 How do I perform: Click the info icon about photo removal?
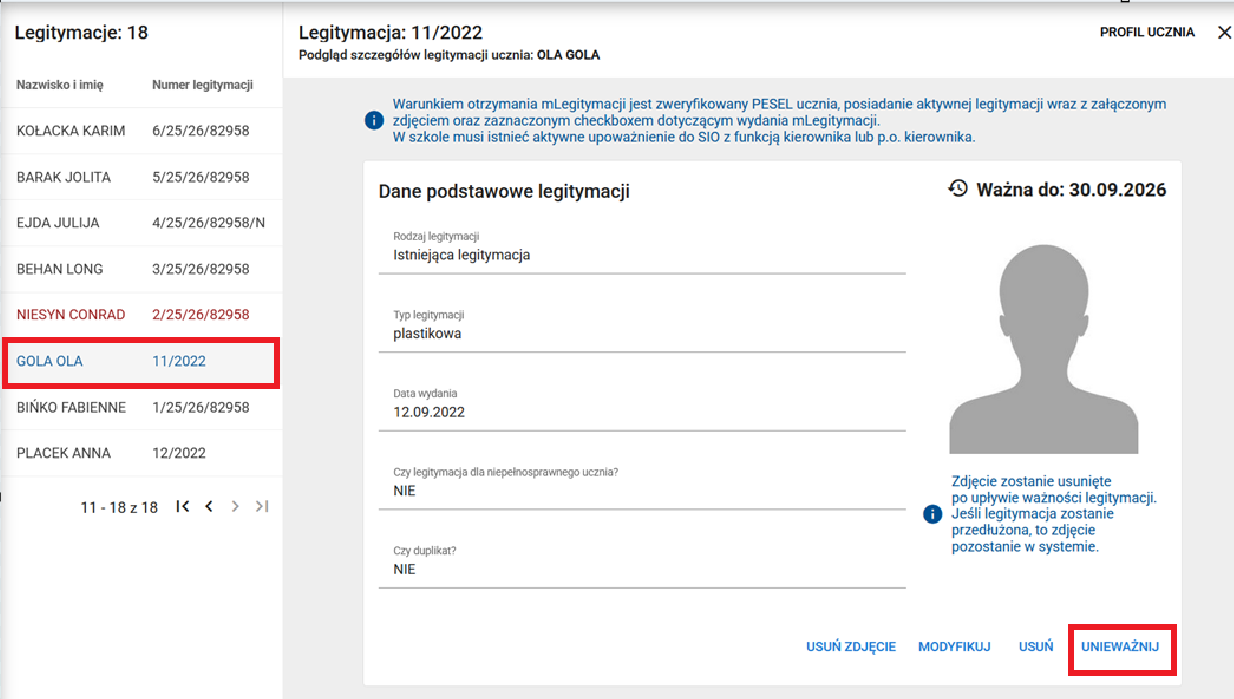point(934,513)
